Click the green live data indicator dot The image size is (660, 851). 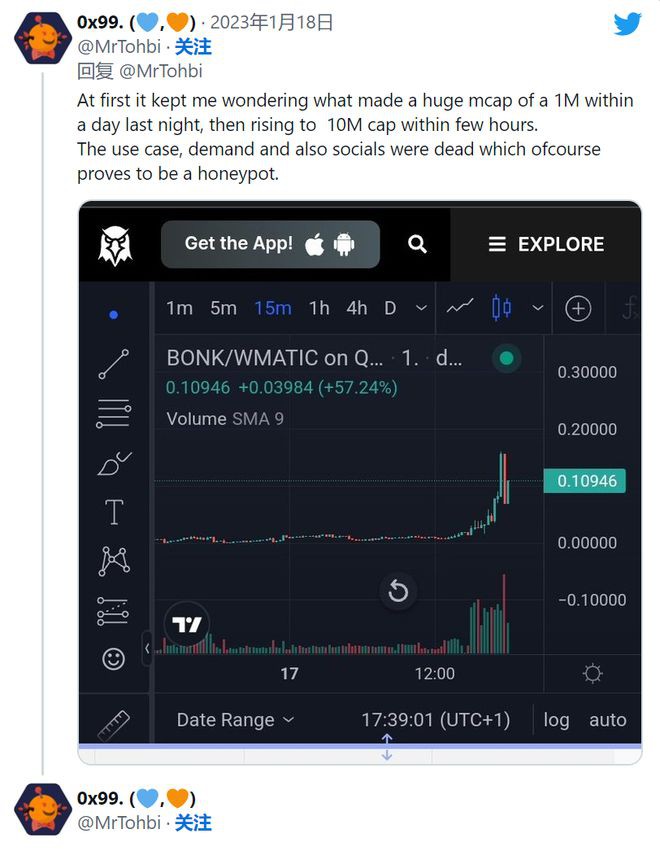[506, 356]
